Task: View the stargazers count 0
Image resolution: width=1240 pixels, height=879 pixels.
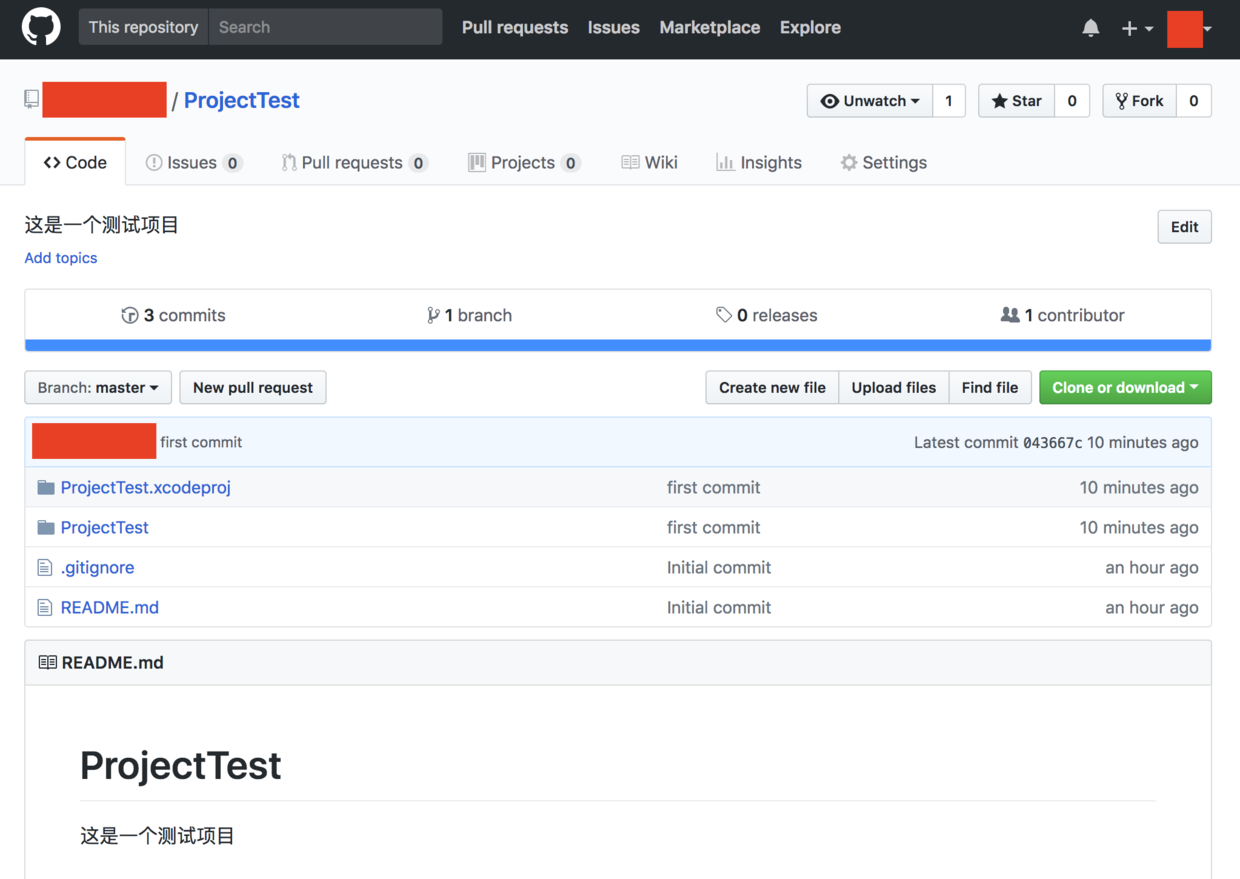Action: (x=1072, y=101)
